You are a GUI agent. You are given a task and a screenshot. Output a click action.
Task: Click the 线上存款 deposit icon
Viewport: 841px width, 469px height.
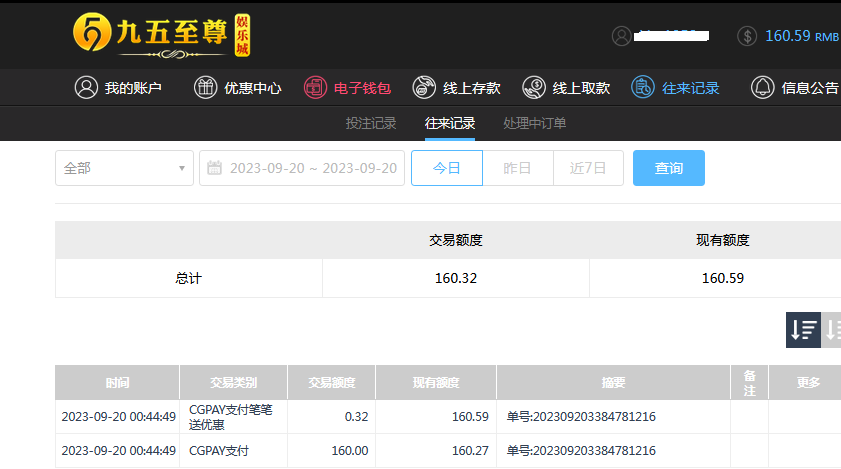click(424, 87)
